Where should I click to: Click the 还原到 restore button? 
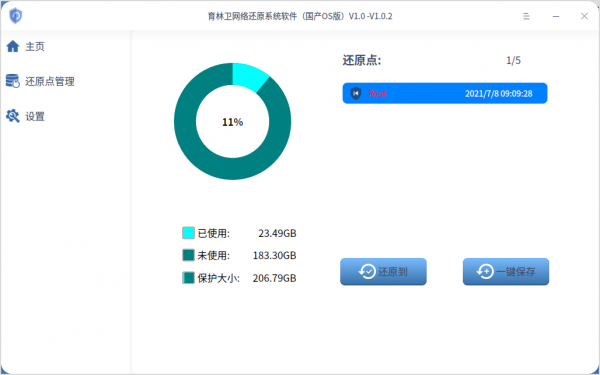(x=383, y=272)
